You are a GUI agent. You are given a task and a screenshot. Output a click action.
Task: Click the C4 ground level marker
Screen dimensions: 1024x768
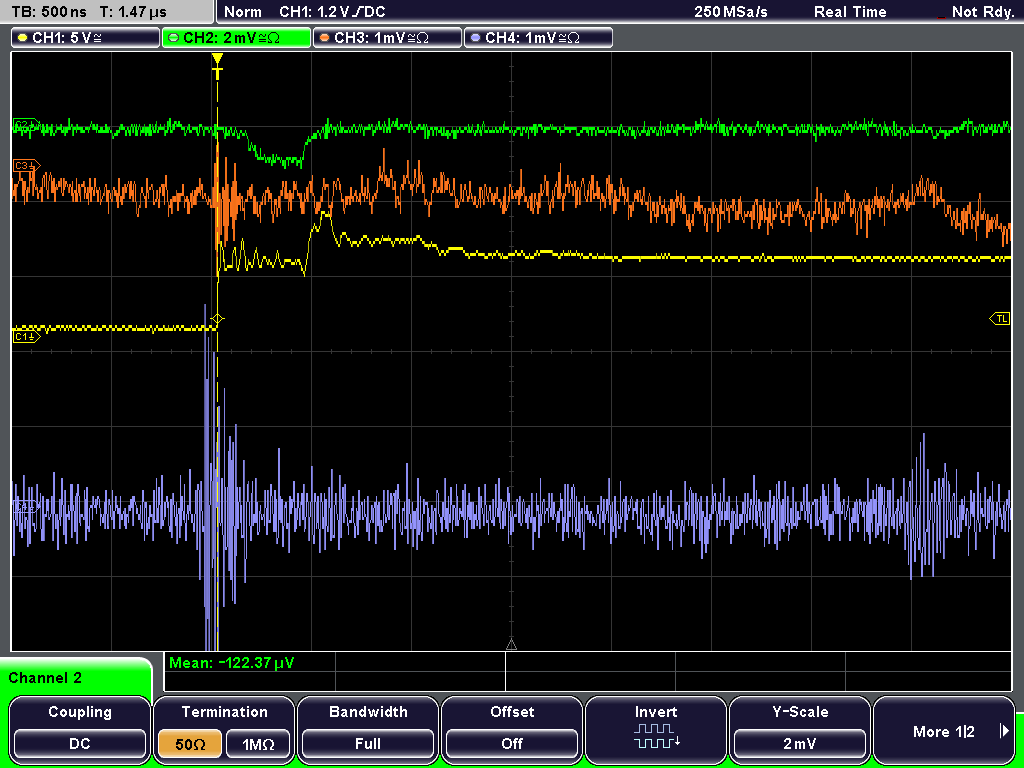[27, 507]
